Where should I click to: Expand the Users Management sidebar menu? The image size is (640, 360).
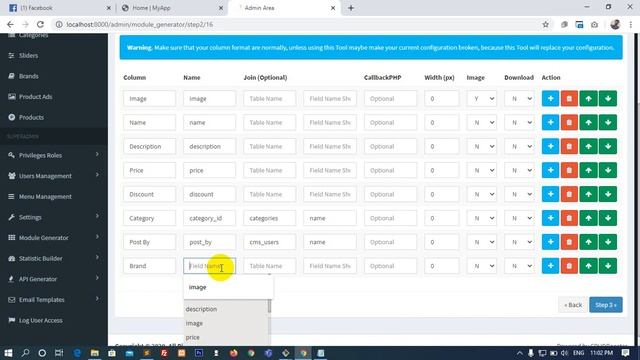[54, 176]
